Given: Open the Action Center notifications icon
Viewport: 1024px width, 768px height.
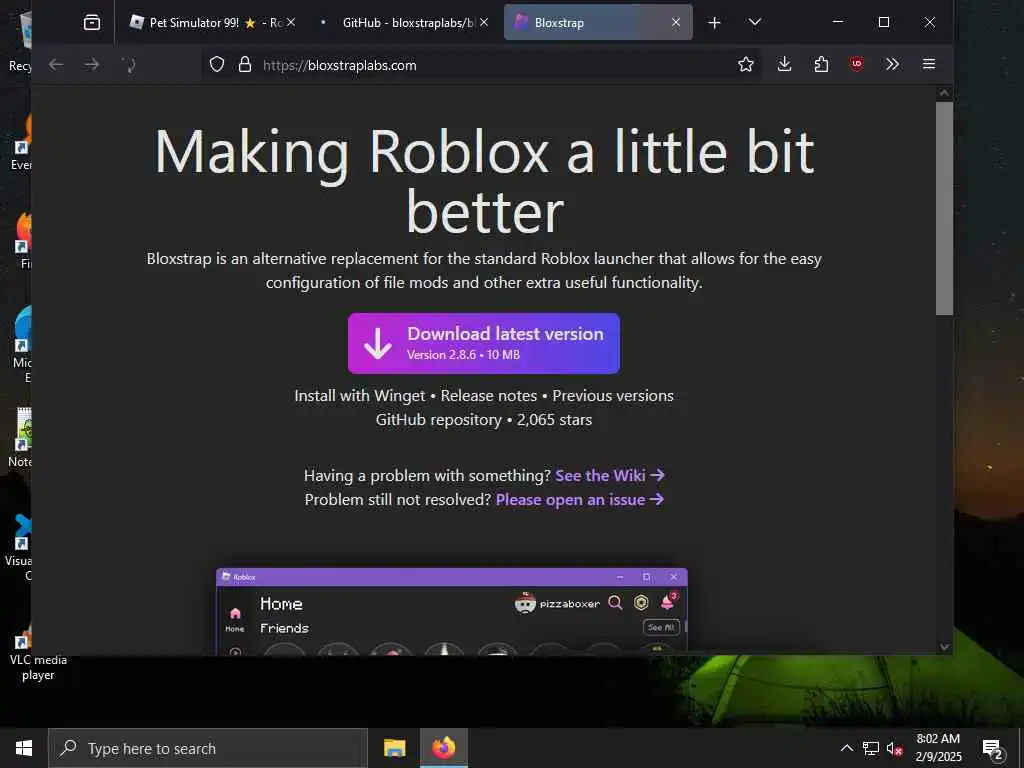Looking at the screenshot, I should coord(993,748).
